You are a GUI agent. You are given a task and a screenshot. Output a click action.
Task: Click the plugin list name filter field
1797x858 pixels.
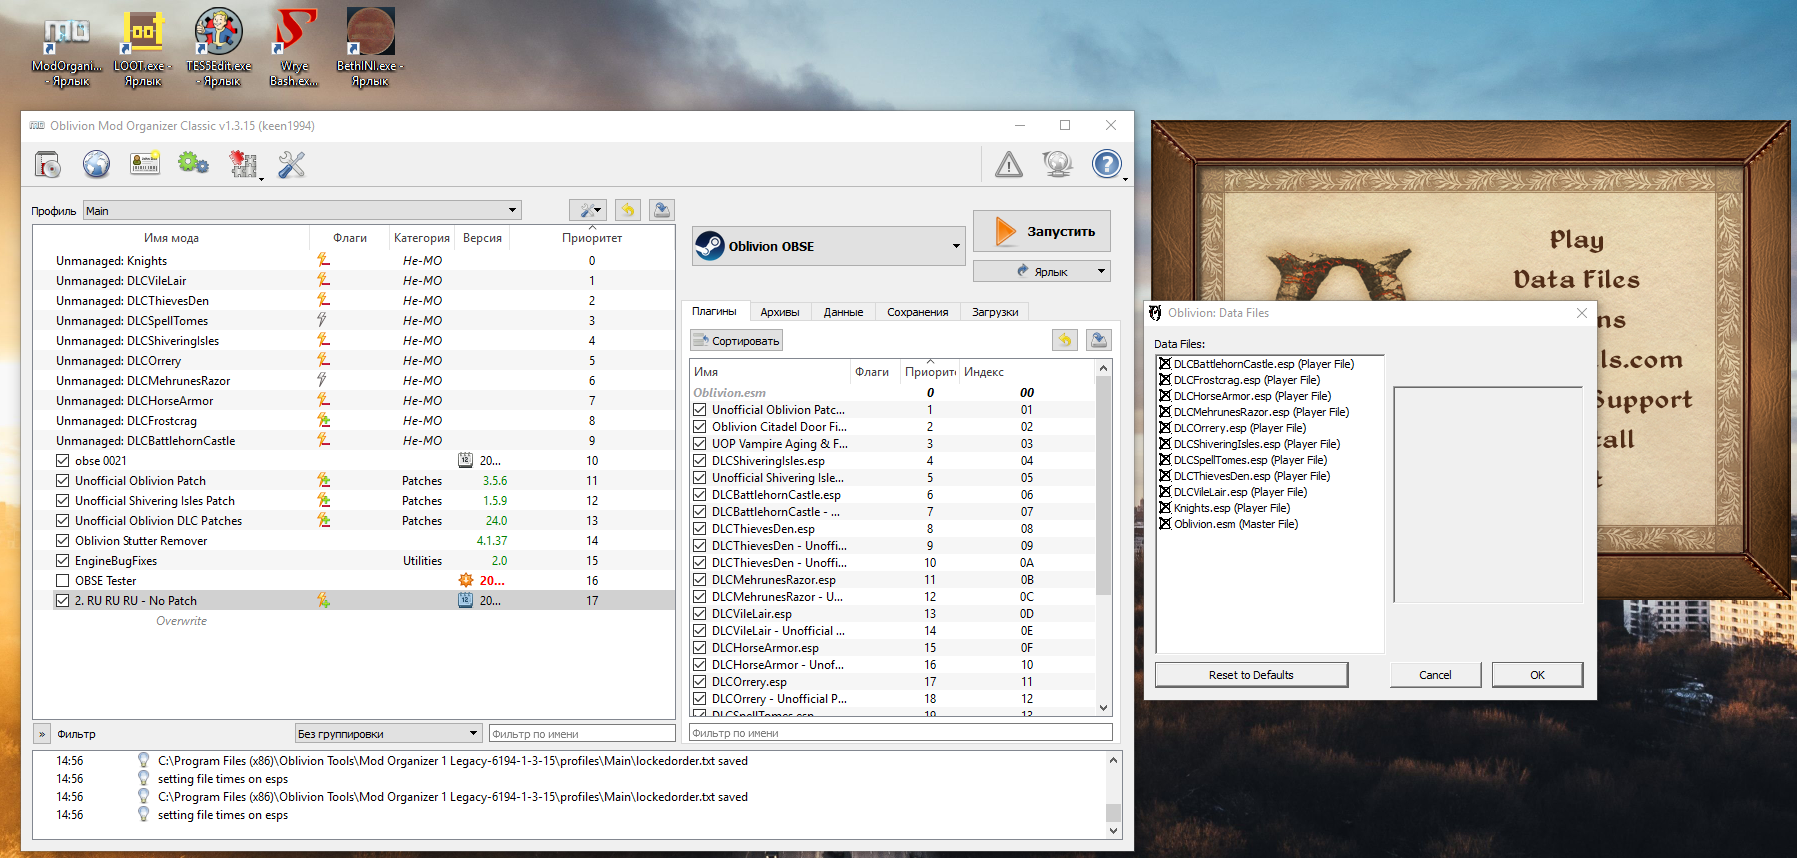coord(901,732)
